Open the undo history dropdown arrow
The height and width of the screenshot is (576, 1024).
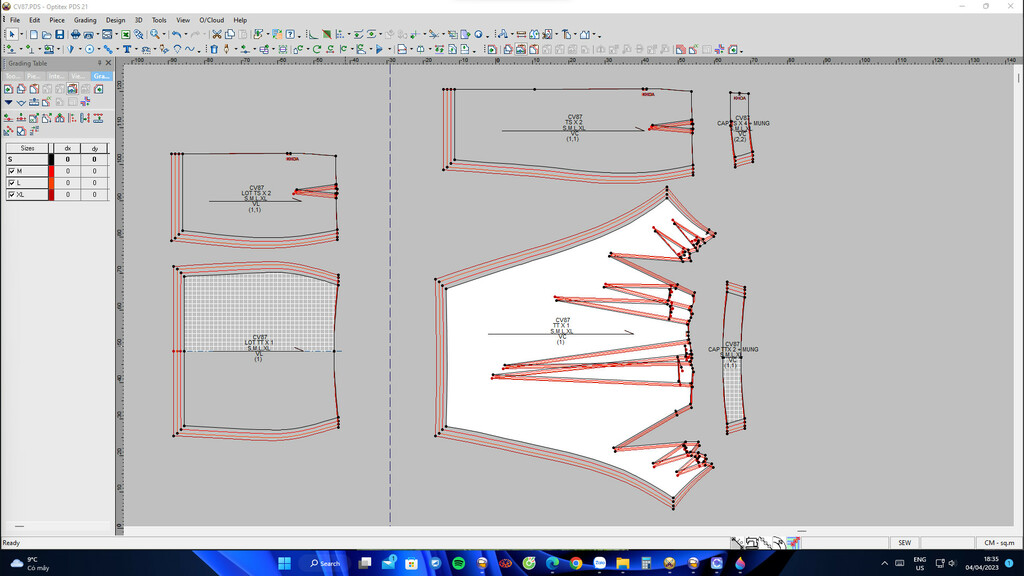[x=184, y=35]
